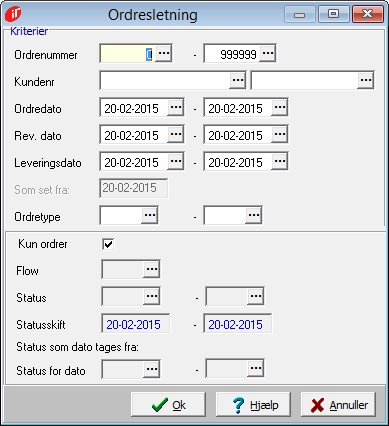This screenshot has height=426, width=389.
Task: Open lookup for Flow field
Action: point(152,269)
